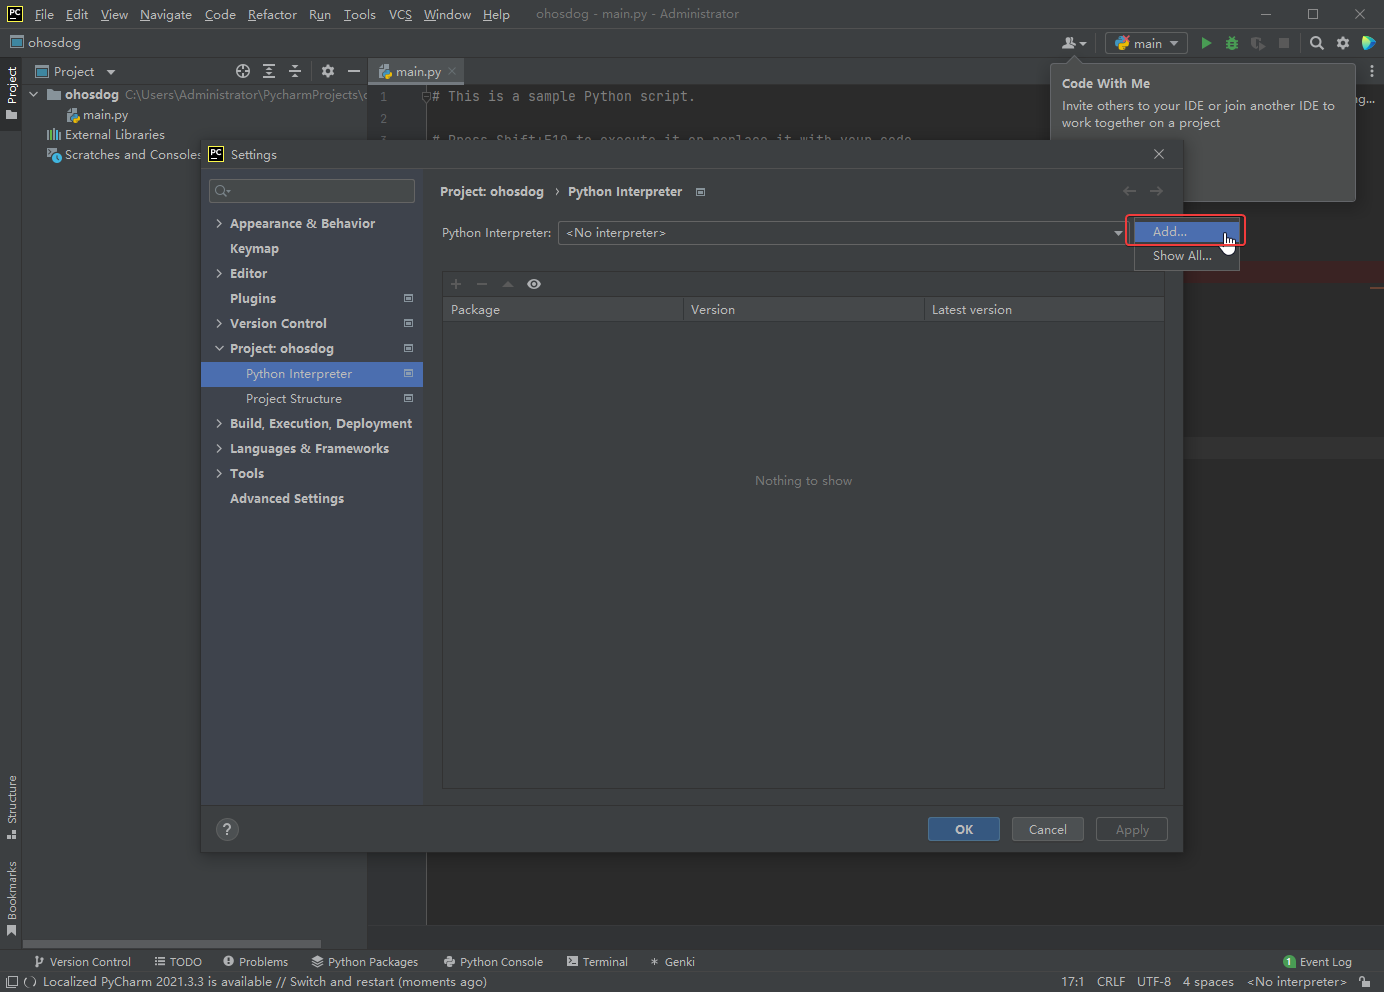
Task: Click the forward arrow in Settings header
Action: coord(1156,191)
